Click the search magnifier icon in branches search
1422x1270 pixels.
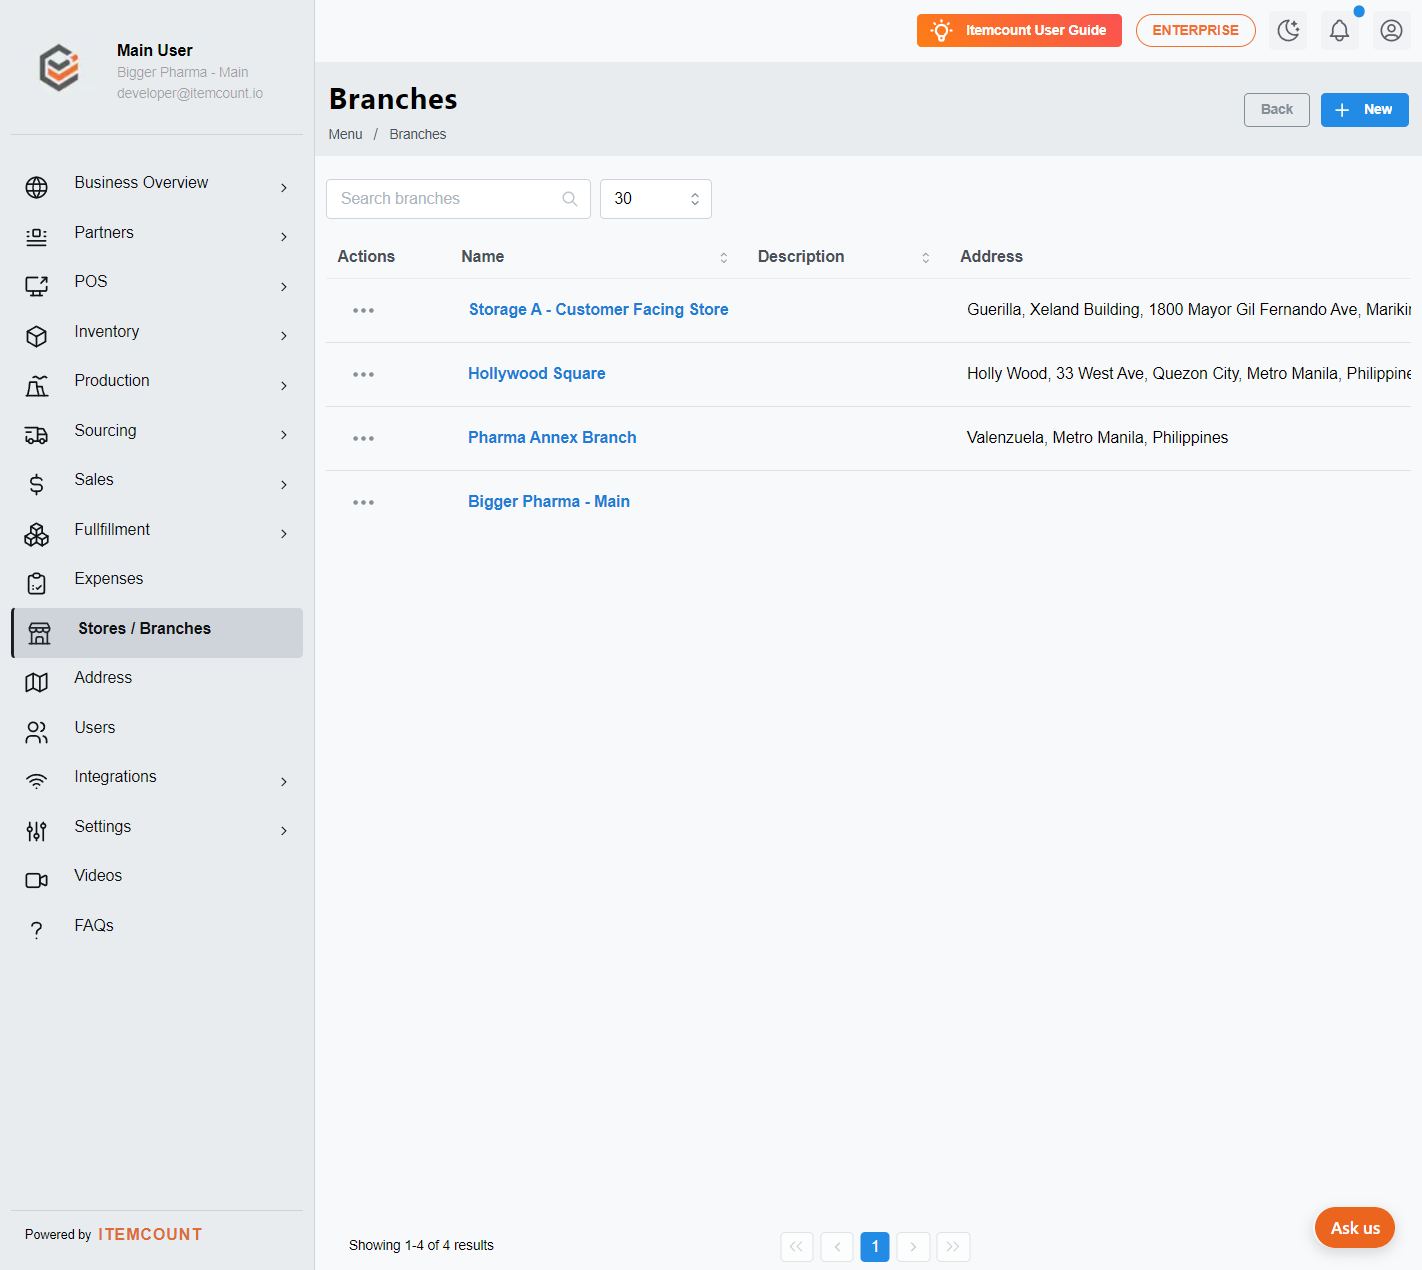click(570, 199)
